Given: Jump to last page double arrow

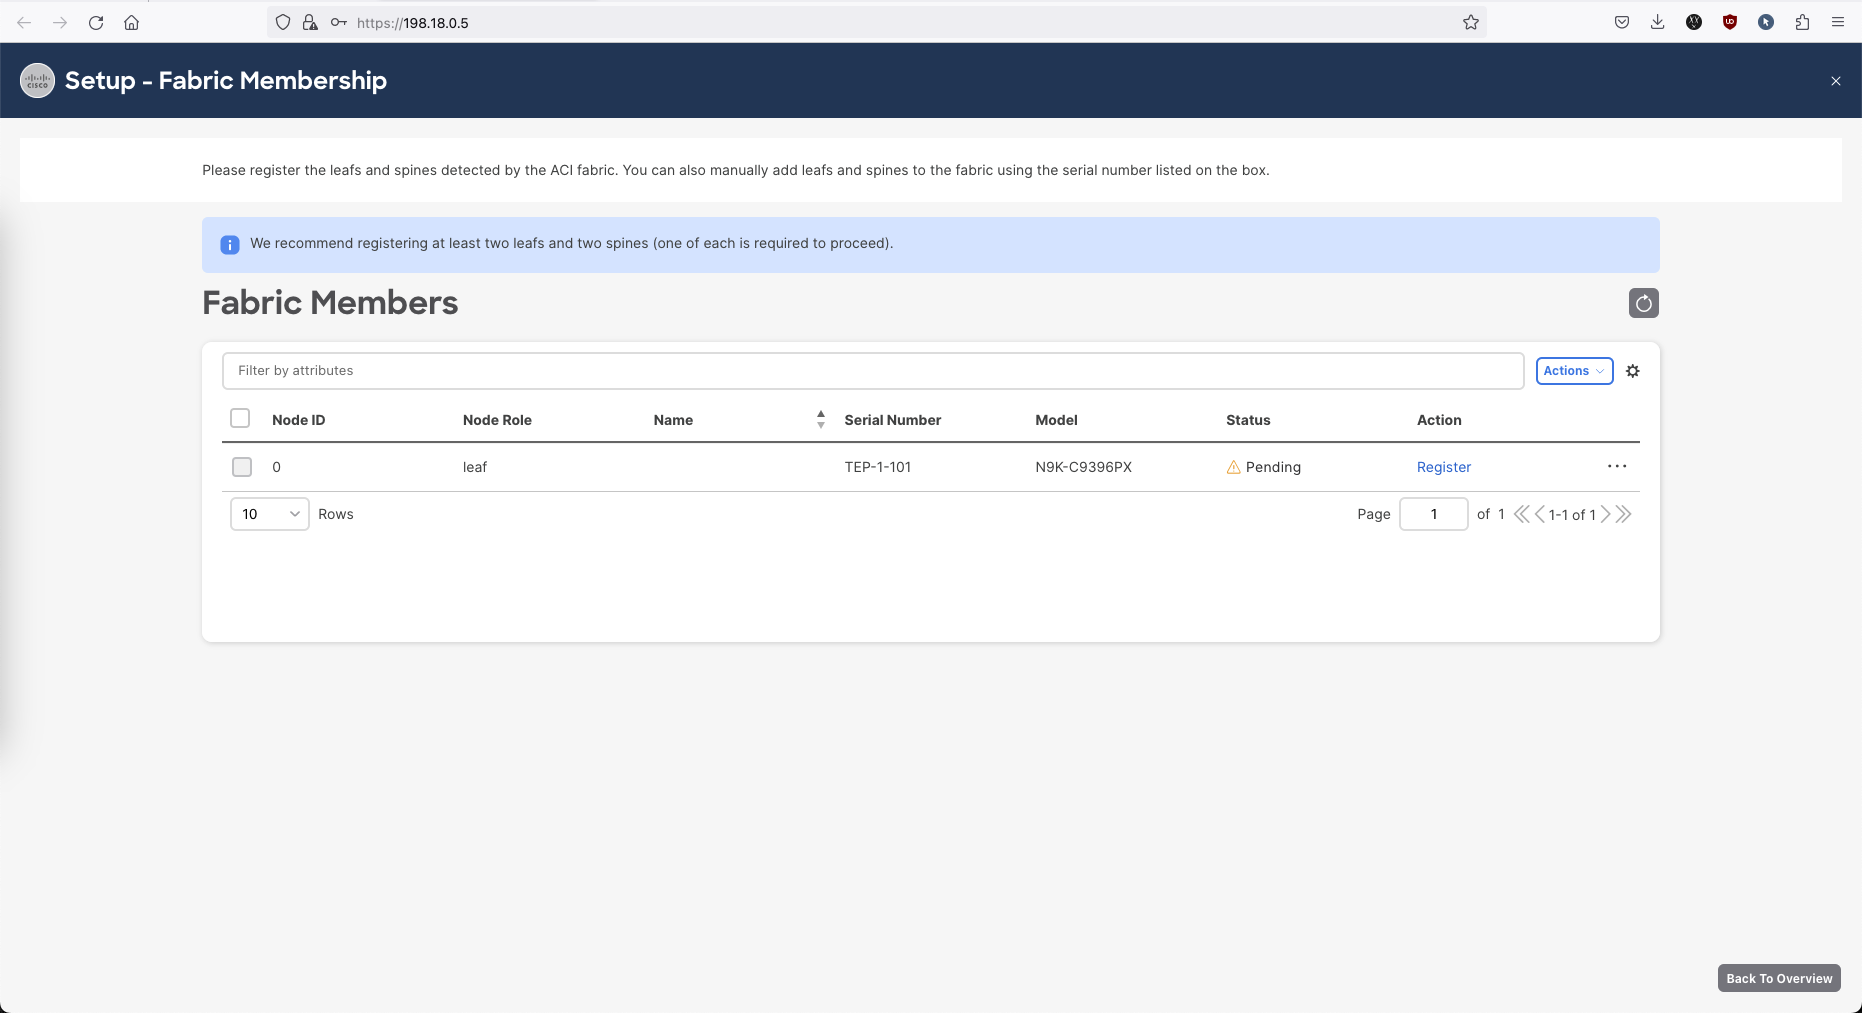Looking at the screenshot, I should tap(1624, 514).
